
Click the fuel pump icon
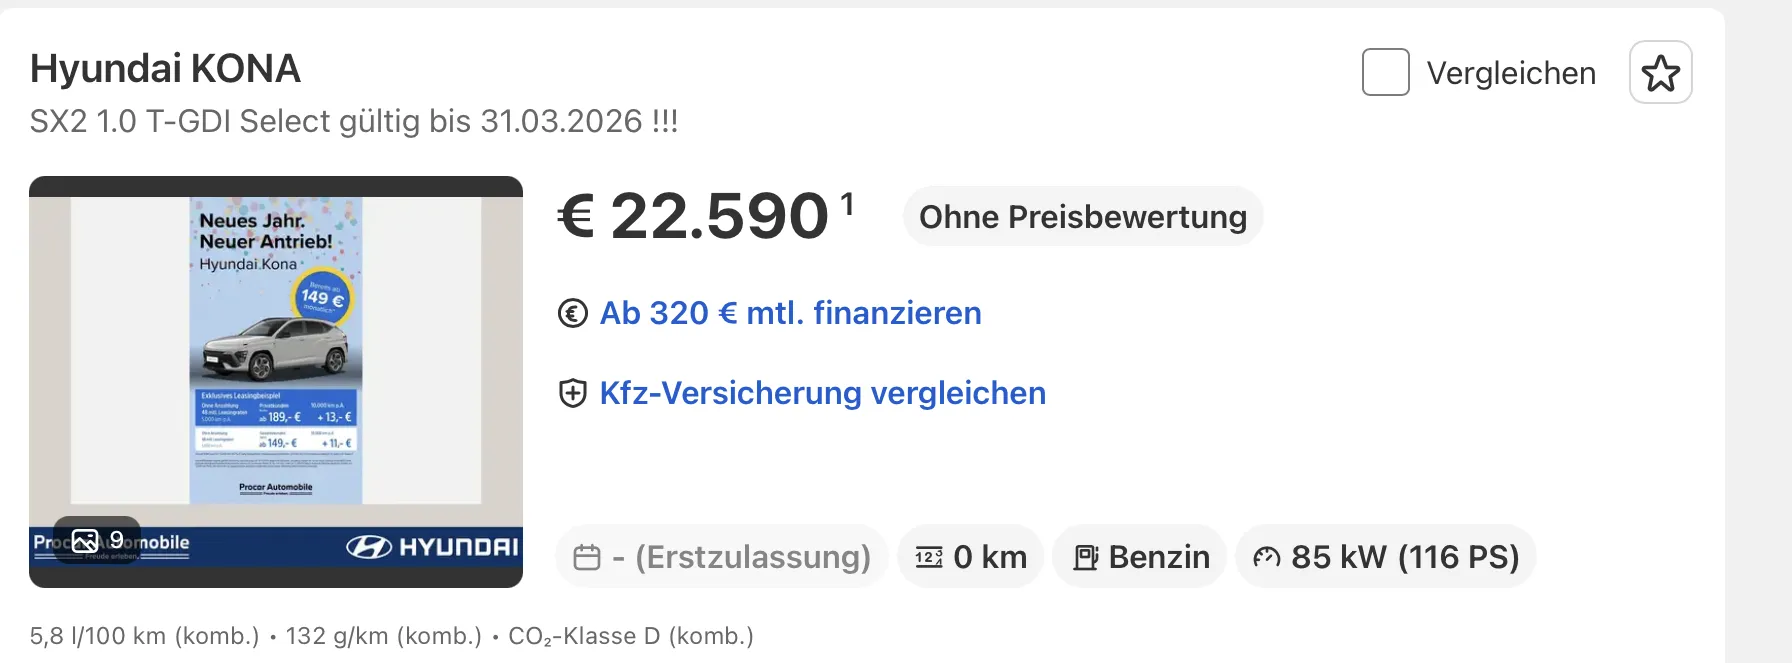tap(1085, 557)
